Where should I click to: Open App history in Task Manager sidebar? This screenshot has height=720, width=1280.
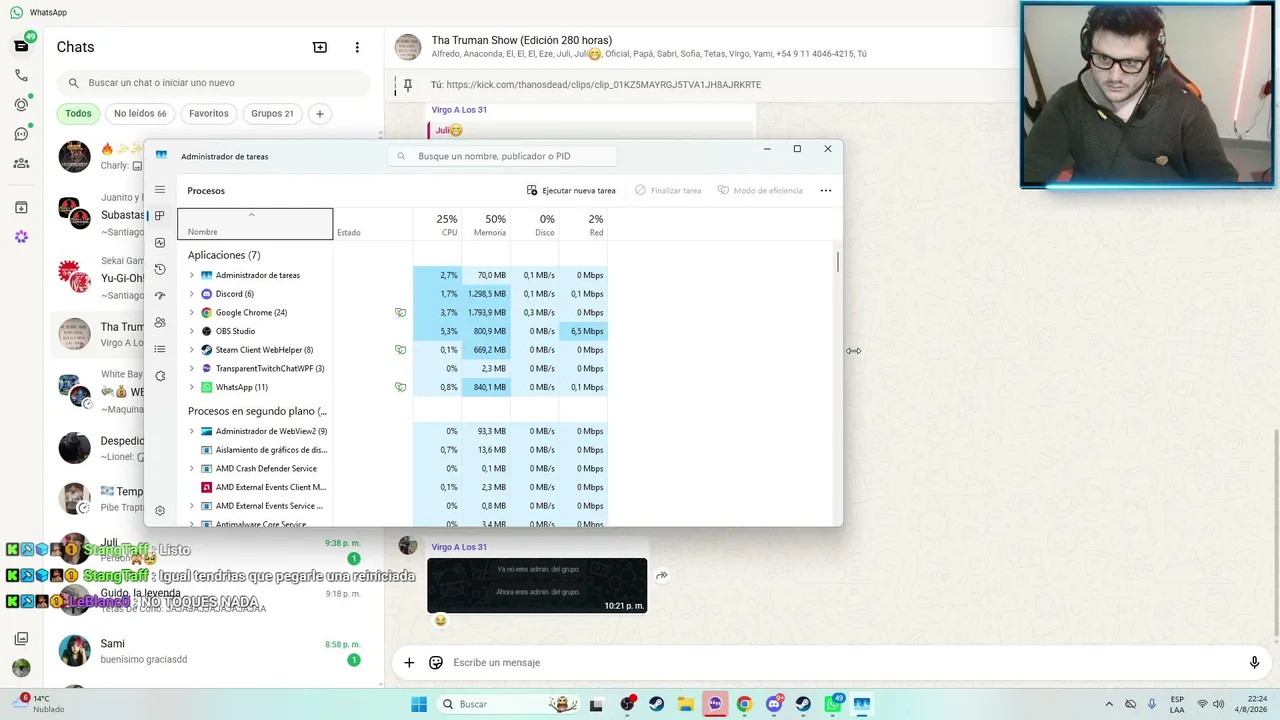(160, 269)
